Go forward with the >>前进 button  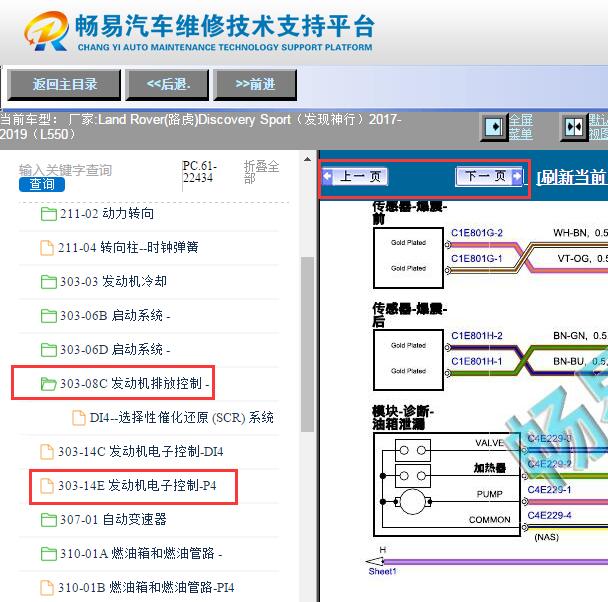pyautogui.click(x=255, y=85)
